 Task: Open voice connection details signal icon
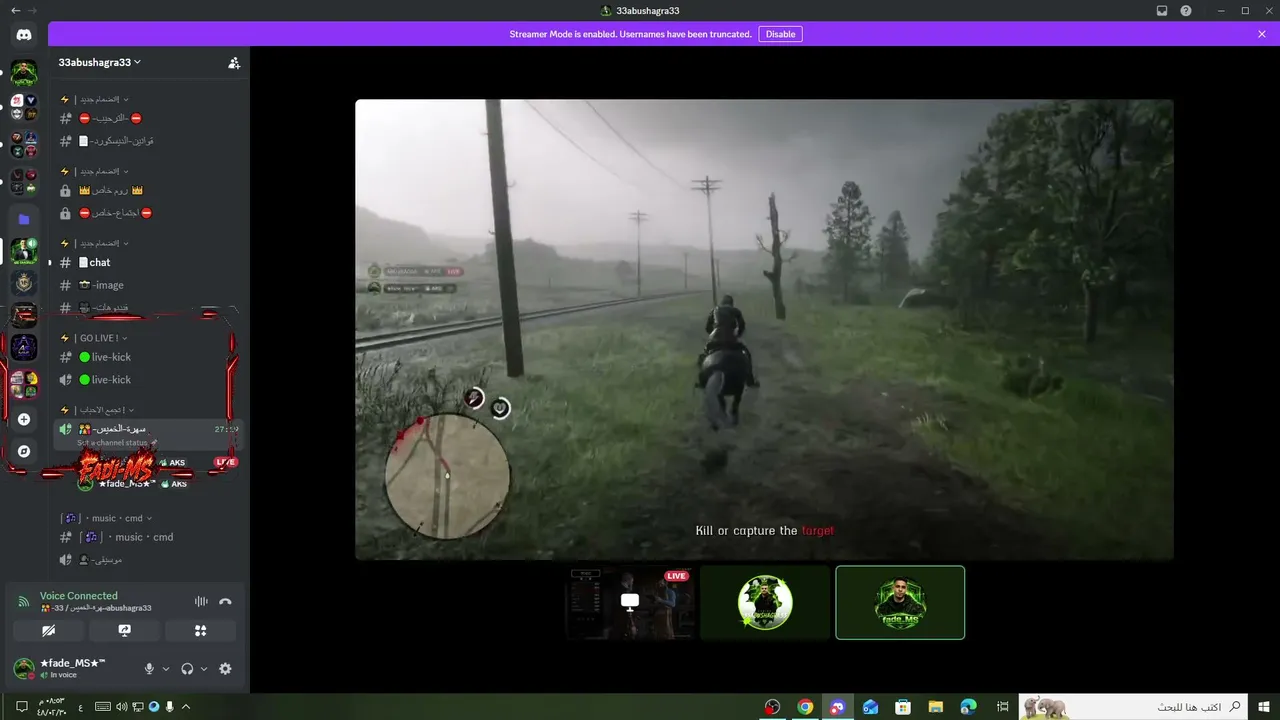coord(24,602)
